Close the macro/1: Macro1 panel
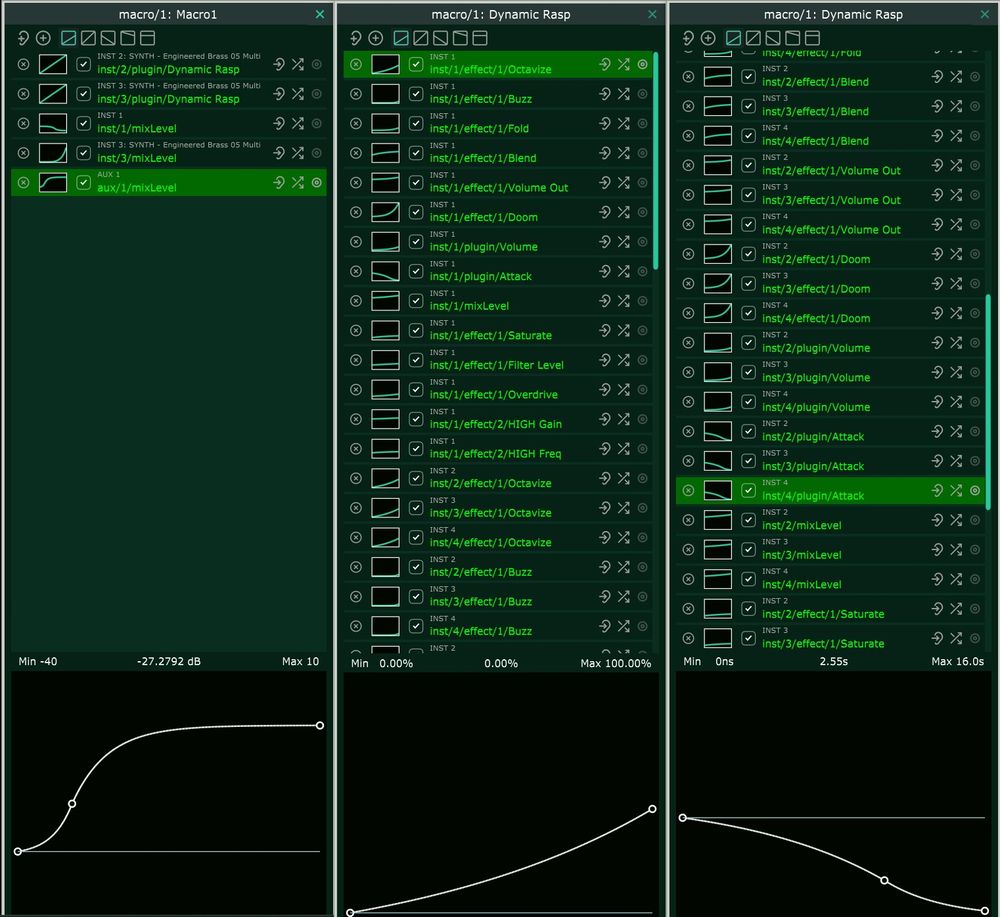The height and width of the screenshot is (917, 1000). [320, 14]
